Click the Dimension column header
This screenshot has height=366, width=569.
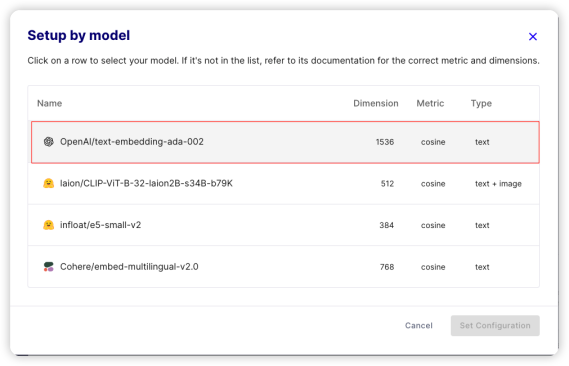tap(376, 103)
